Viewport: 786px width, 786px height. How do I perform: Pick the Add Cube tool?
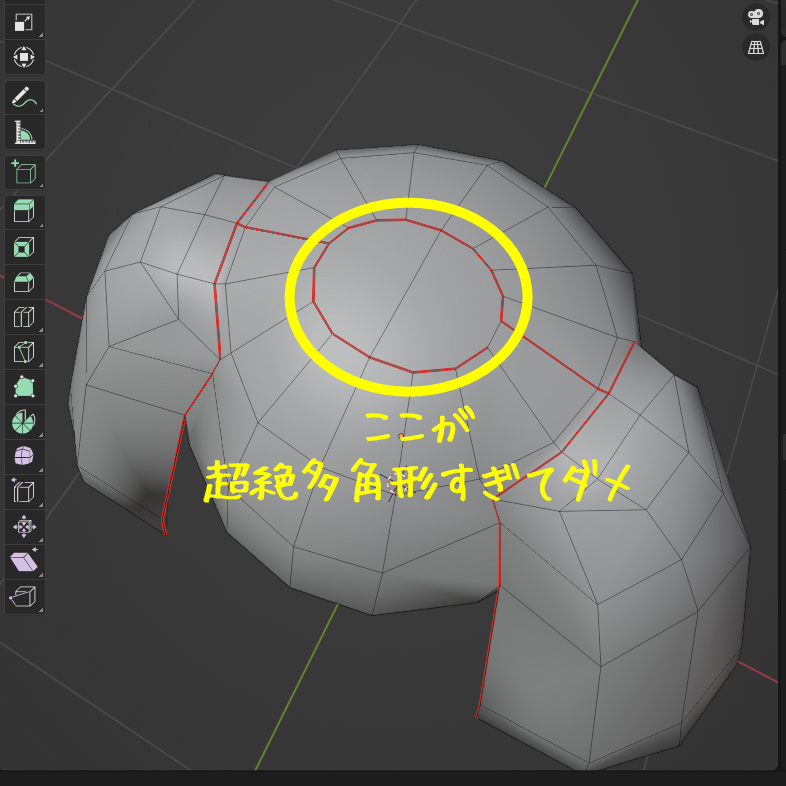point(24,172)
